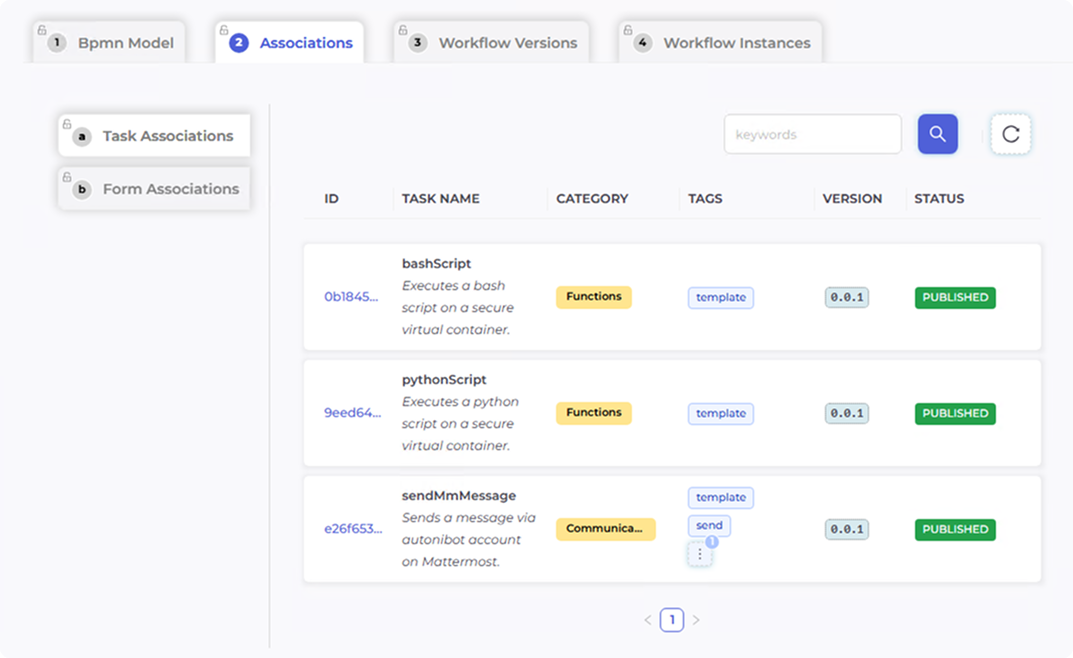Click page number 1 in pagination

coord(672,620)
